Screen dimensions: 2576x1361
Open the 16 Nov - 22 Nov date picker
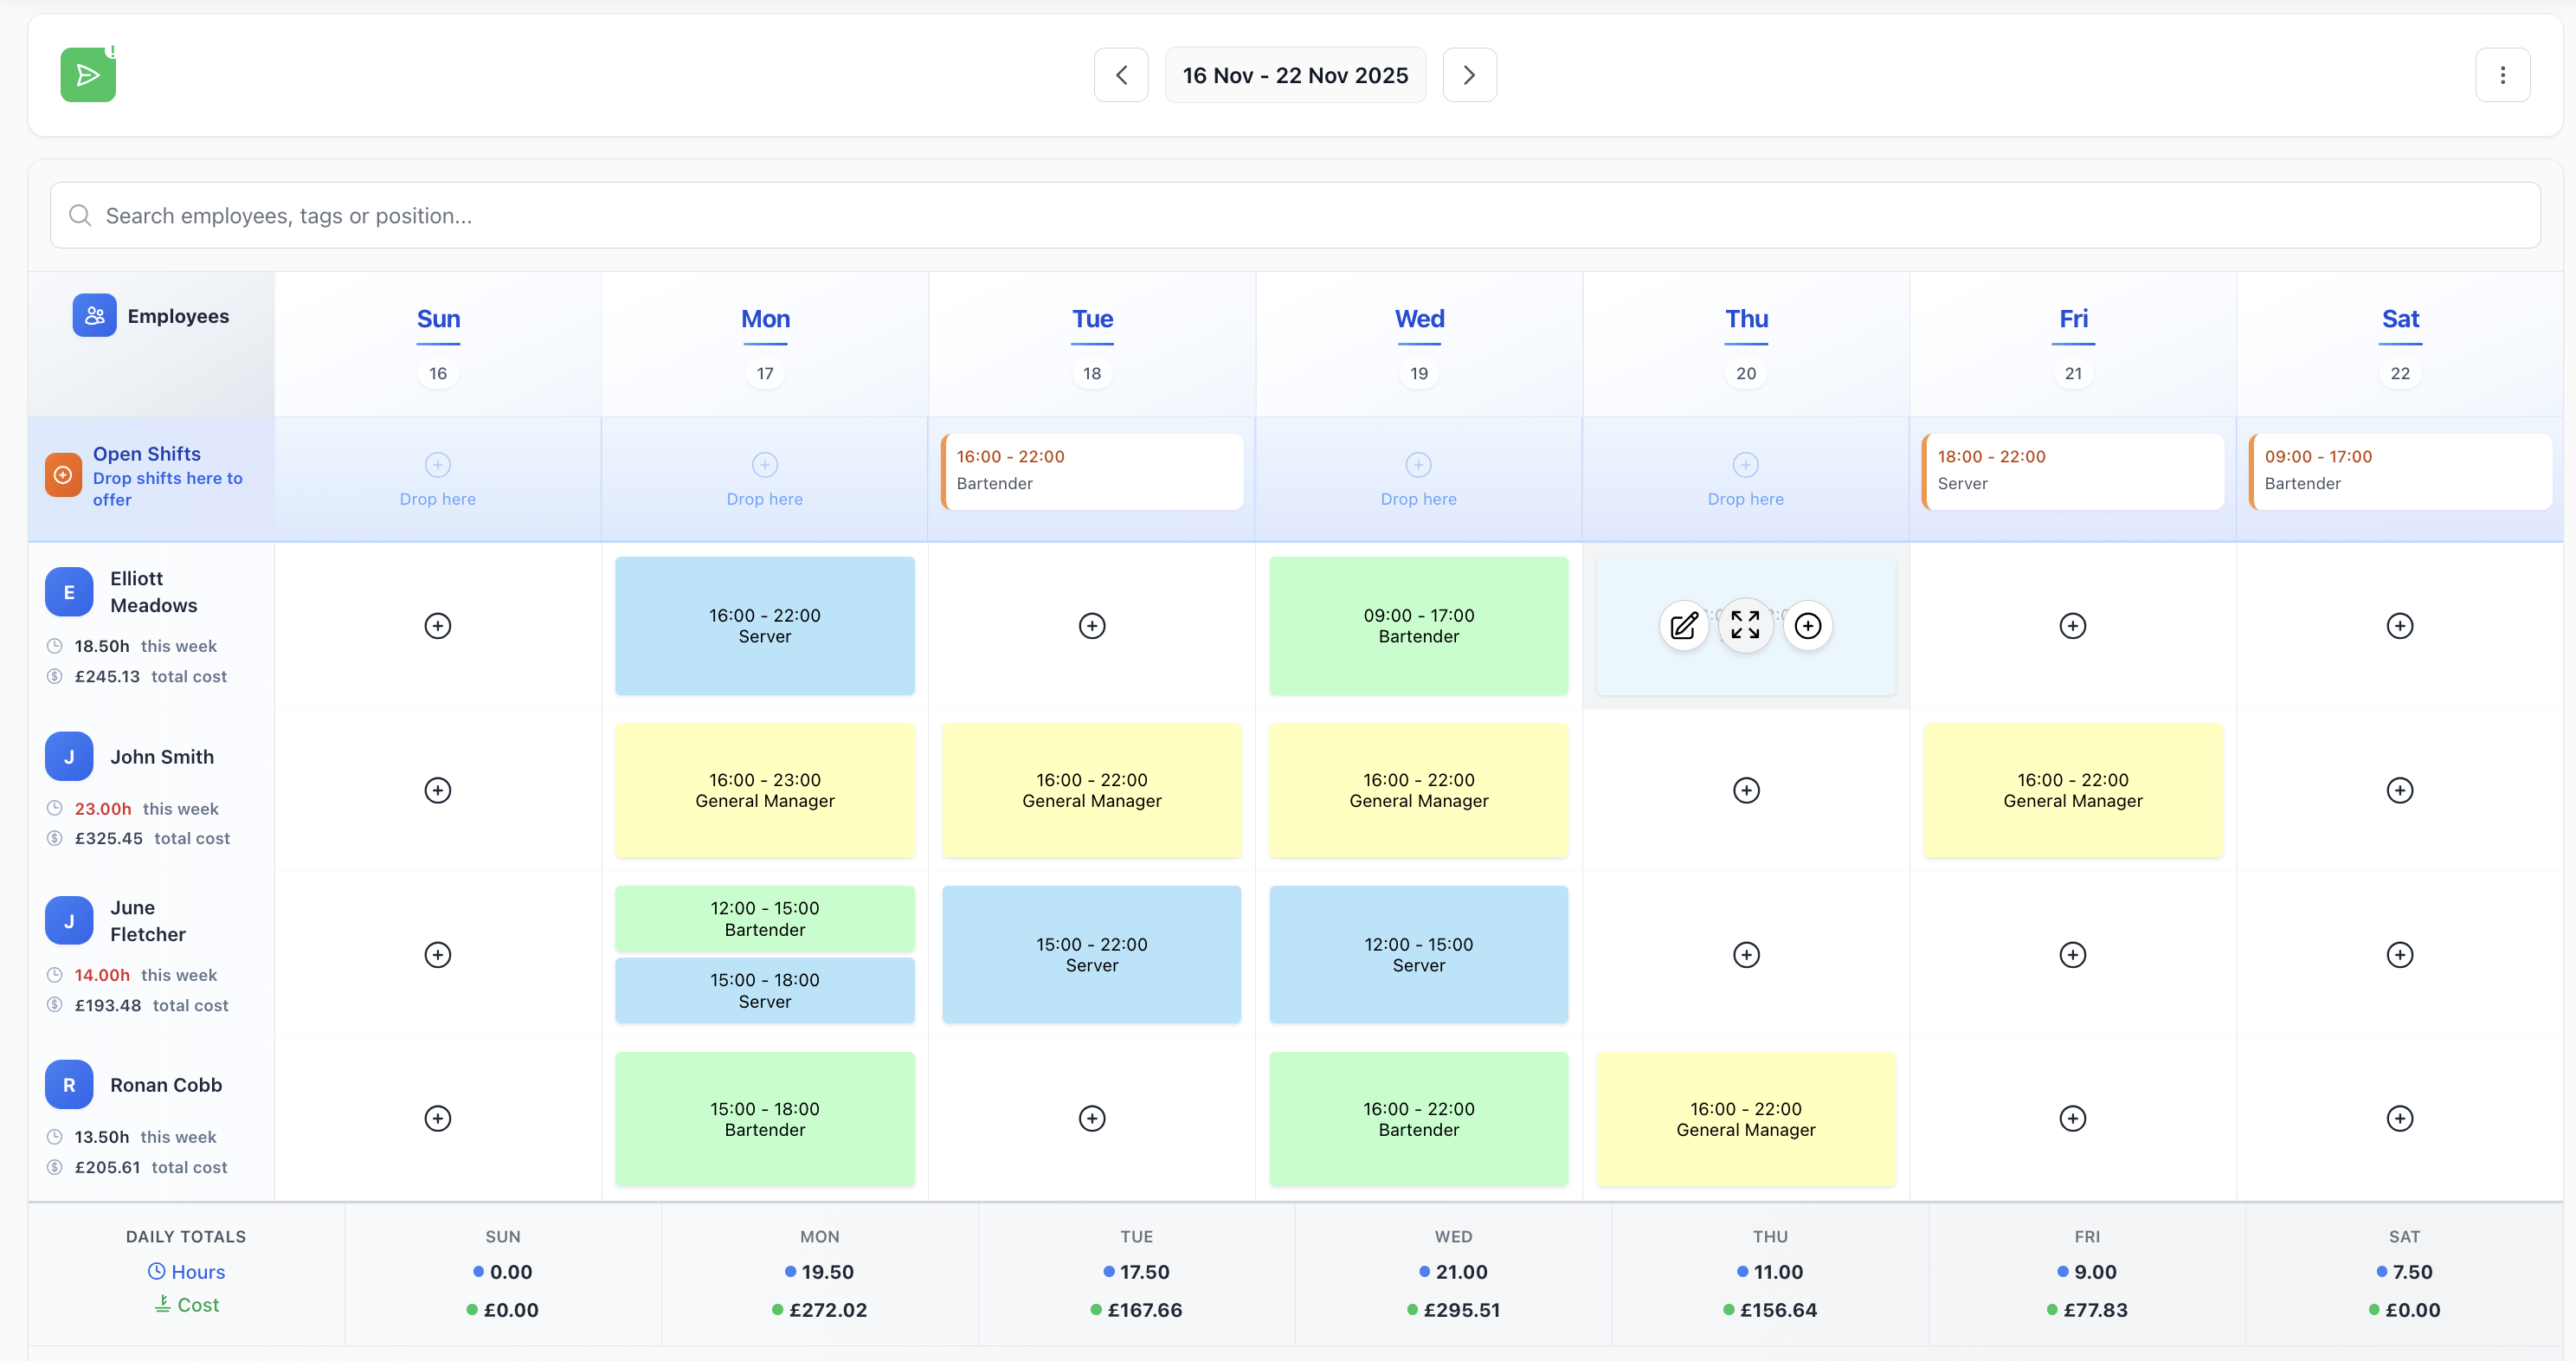pos(1295,74)
